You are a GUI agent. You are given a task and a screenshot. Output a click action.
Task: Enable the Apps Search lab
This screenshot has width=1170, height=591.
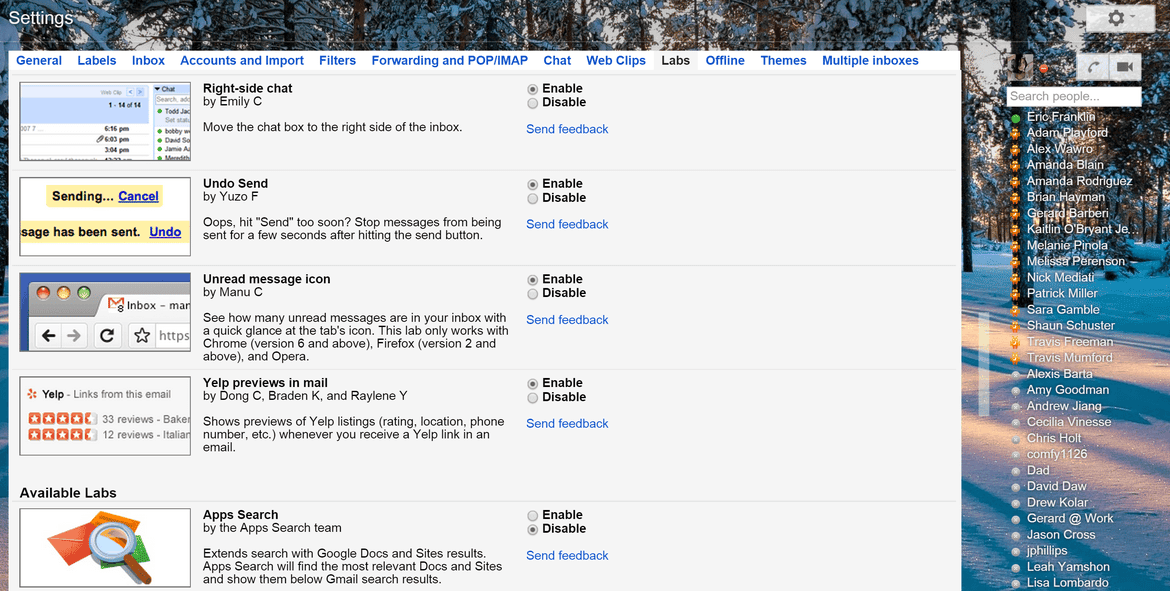pos(533,514)
